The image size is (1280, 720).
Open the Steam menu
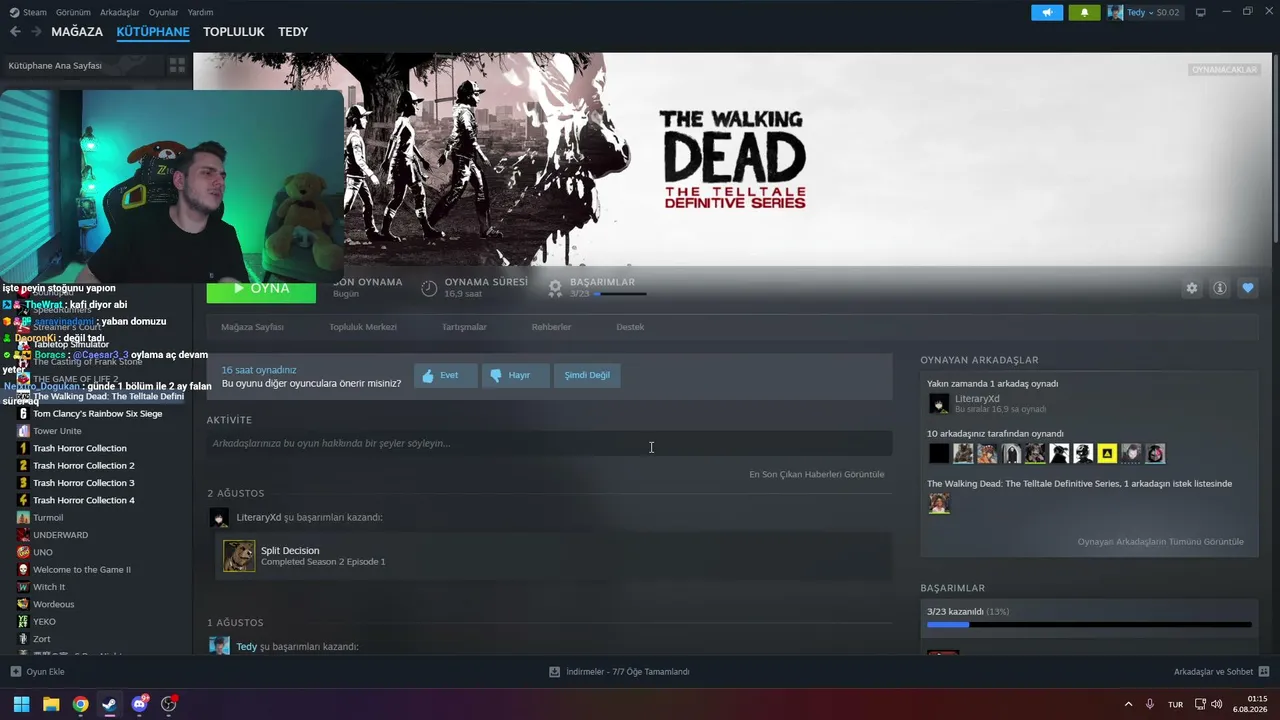pos(28,12)
